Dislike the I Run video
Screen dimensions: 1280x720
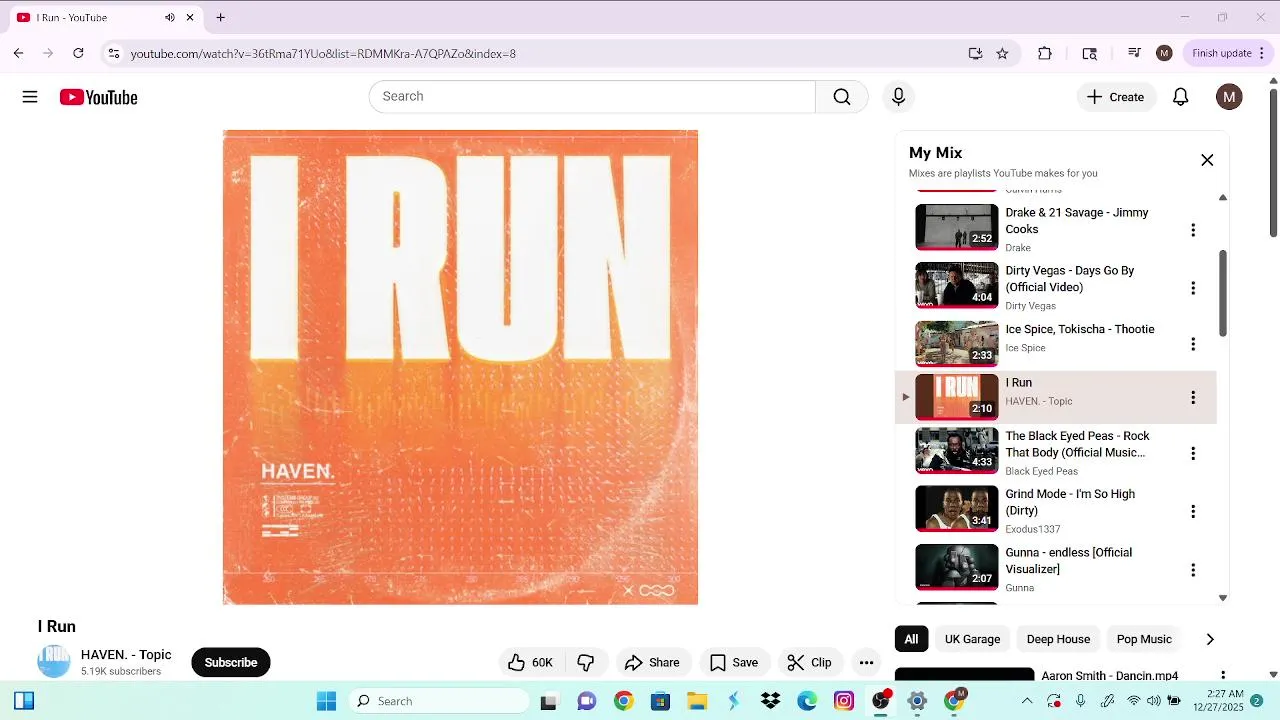[x=586, y=662]
